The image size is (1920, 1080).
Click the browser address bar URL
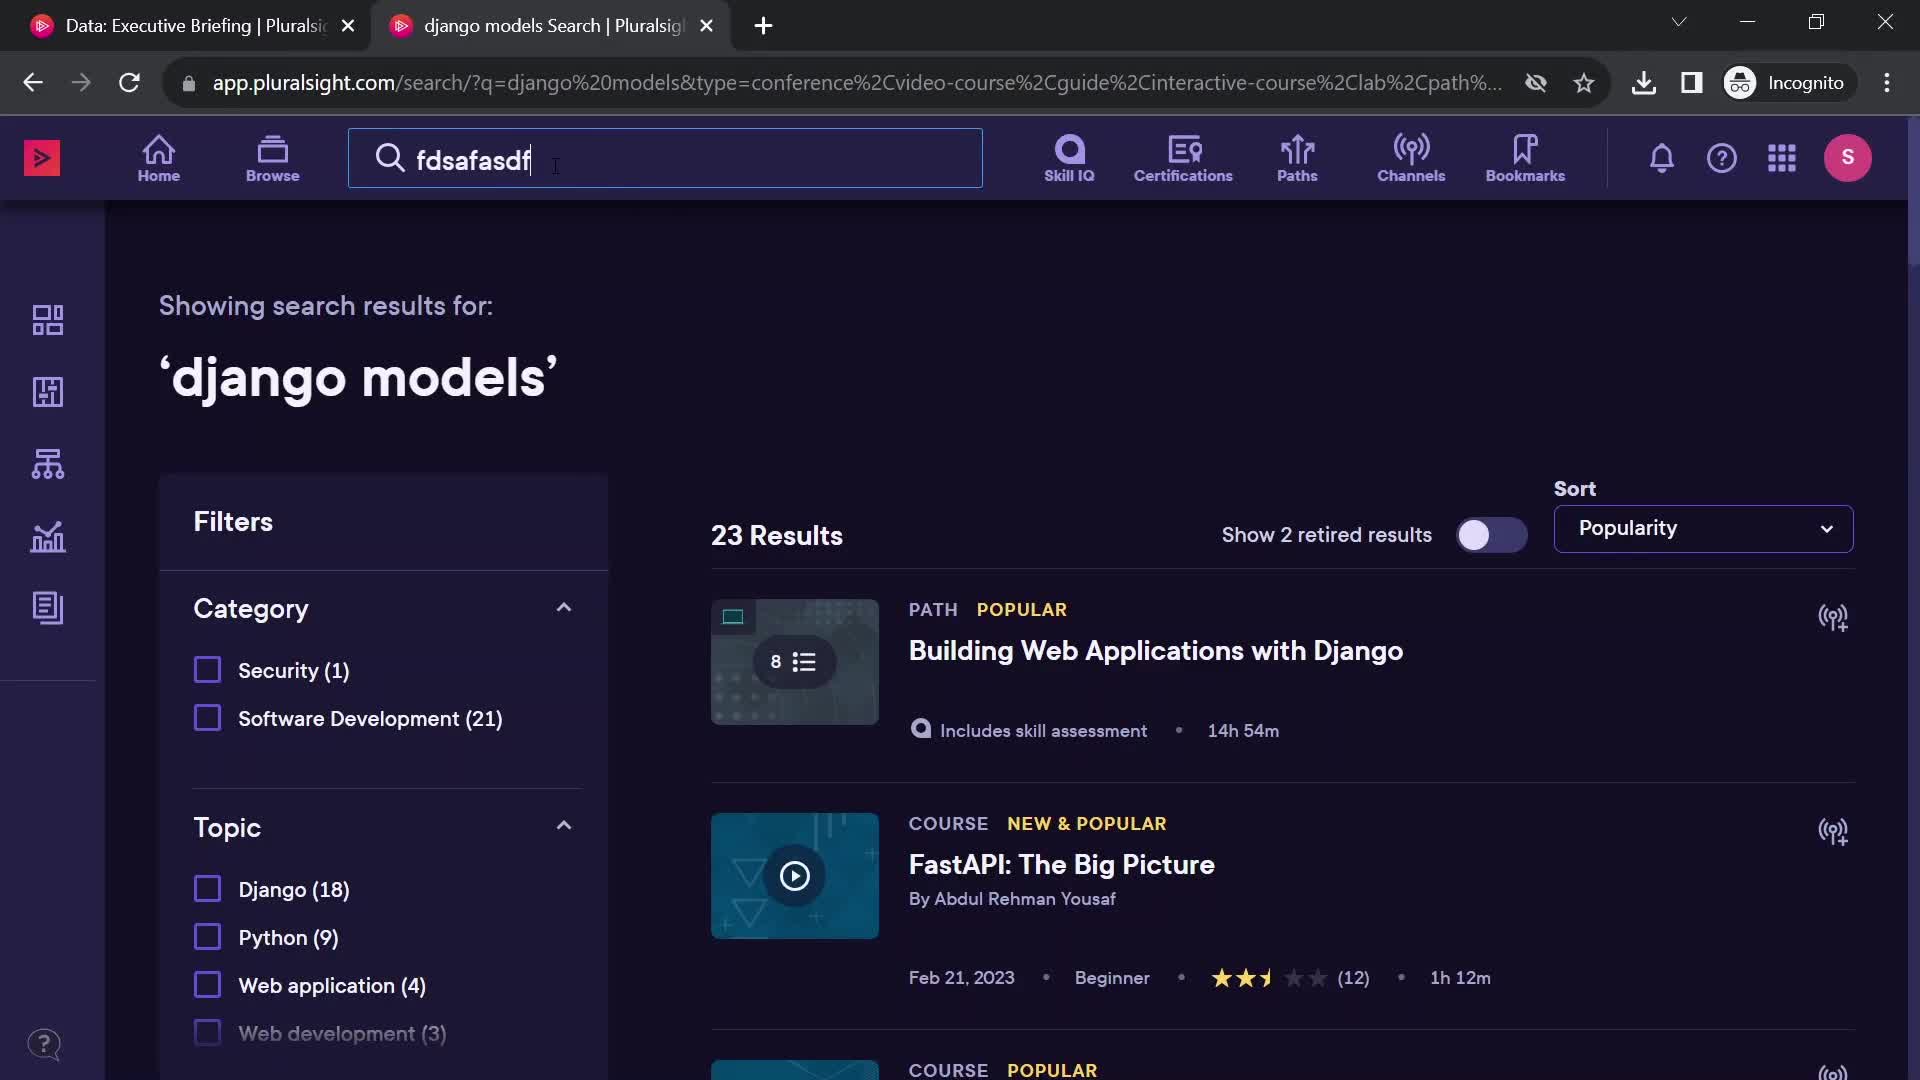click(x=856, y=83)
